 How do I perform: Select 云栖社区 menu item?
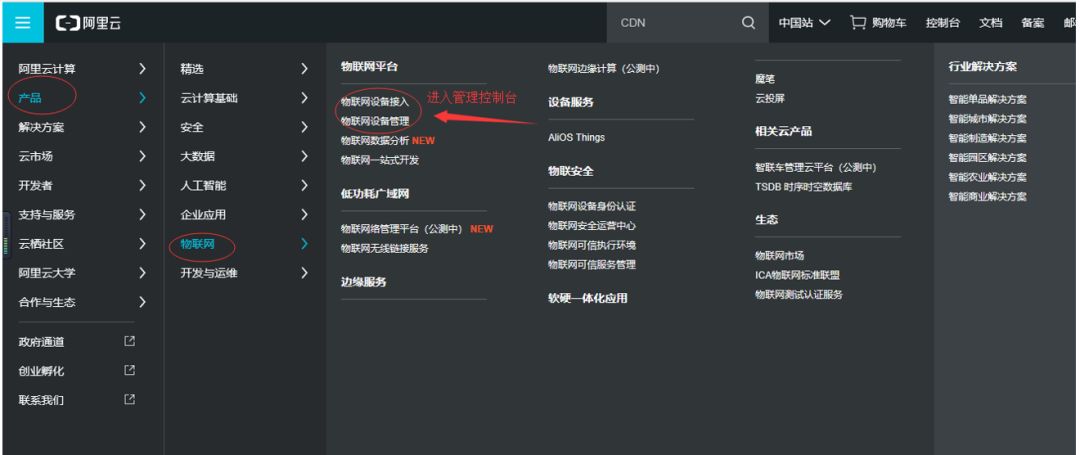click(x=41, y=244)
